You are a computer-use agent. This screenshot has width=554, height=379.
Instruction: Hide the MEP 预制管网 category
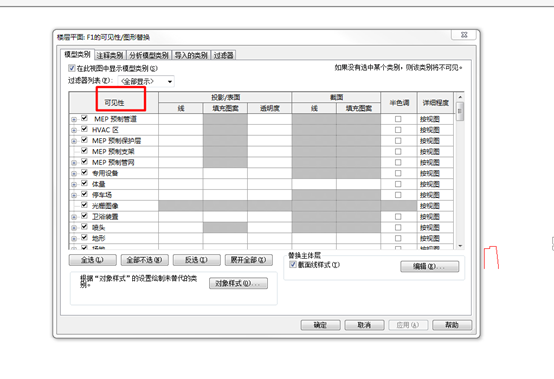tap(84, 161)
